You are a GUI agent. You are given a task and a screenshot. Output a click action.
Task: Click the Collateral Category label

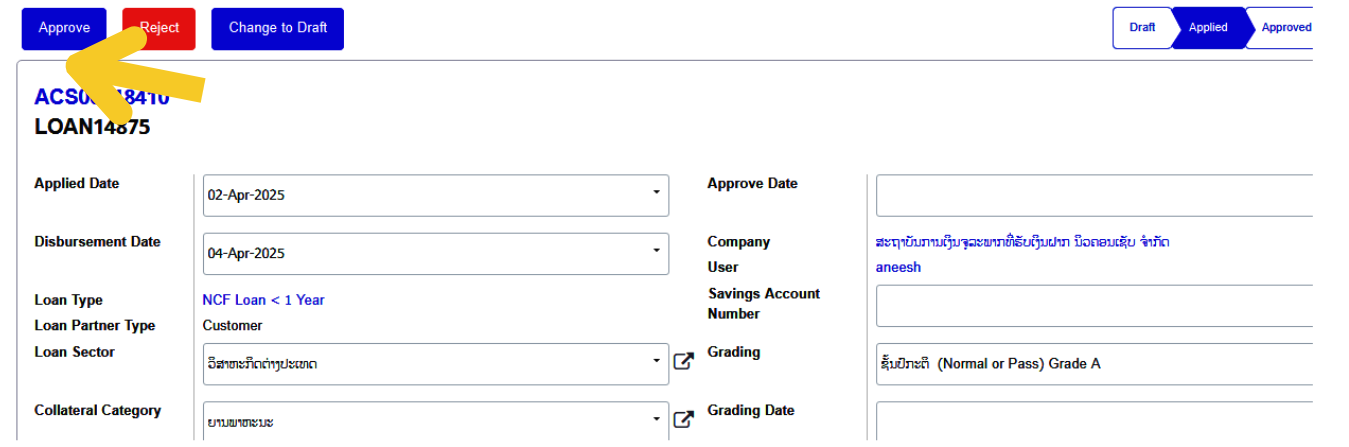point(97,410)
